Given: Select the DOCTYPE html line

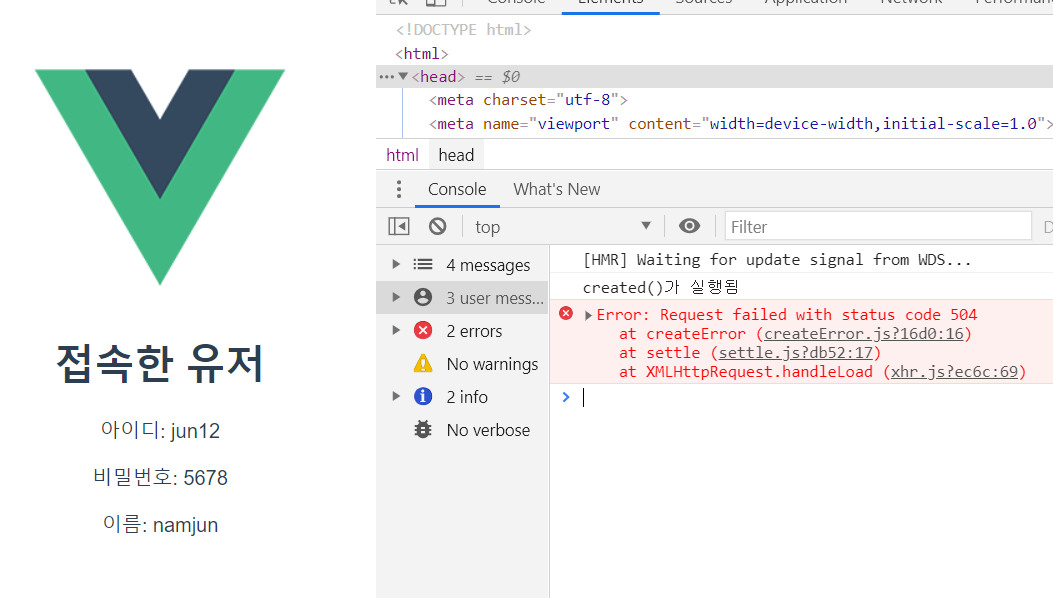Looking at the screenshot, I should tap(463, 30).
